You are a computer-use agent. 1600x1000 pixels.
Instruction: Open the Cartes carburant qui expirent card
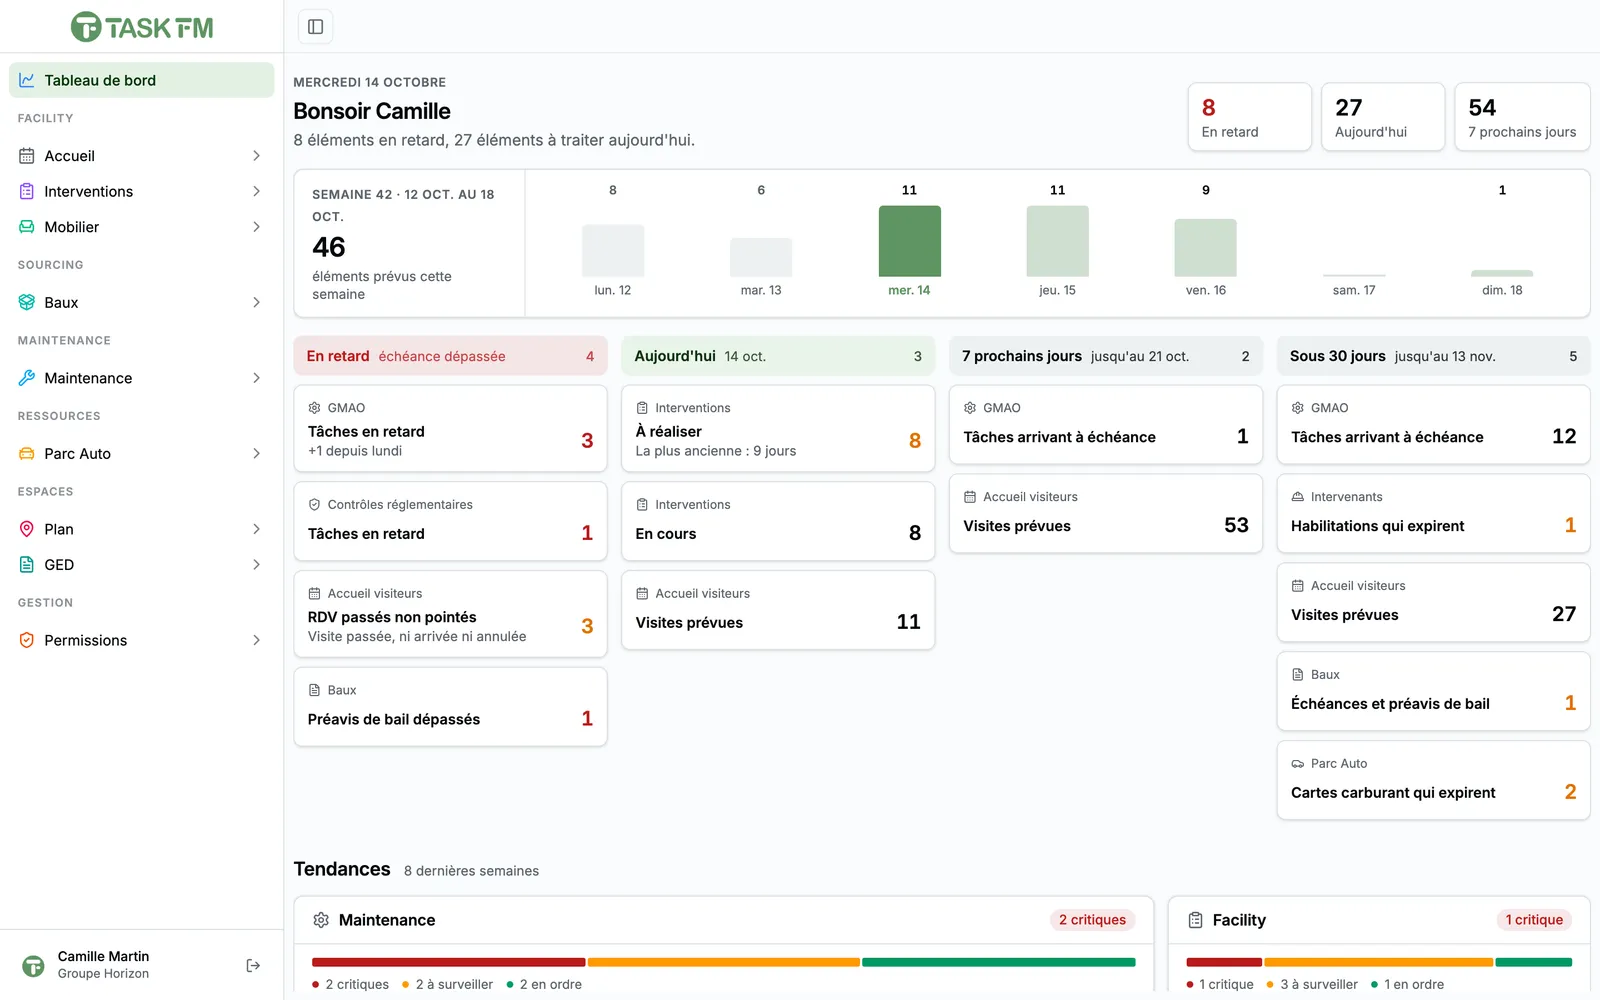1433,780
